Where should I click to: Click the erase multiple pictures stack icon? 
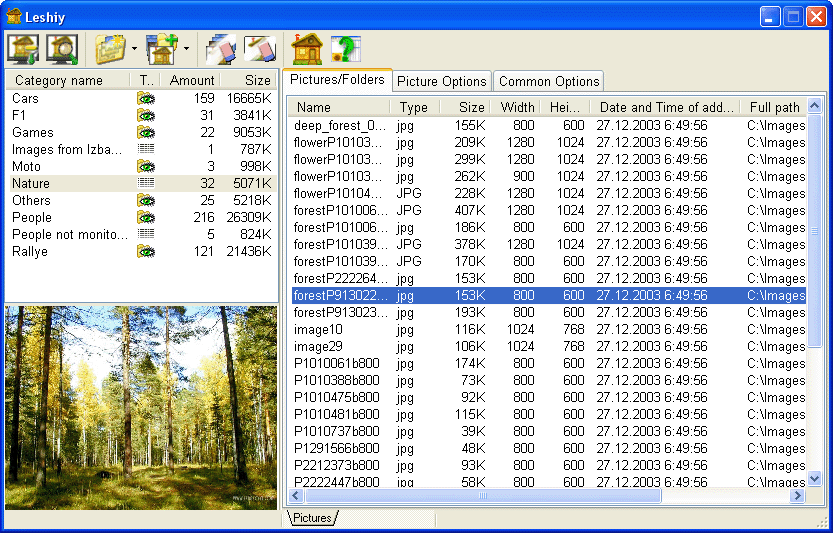[220, 49]
